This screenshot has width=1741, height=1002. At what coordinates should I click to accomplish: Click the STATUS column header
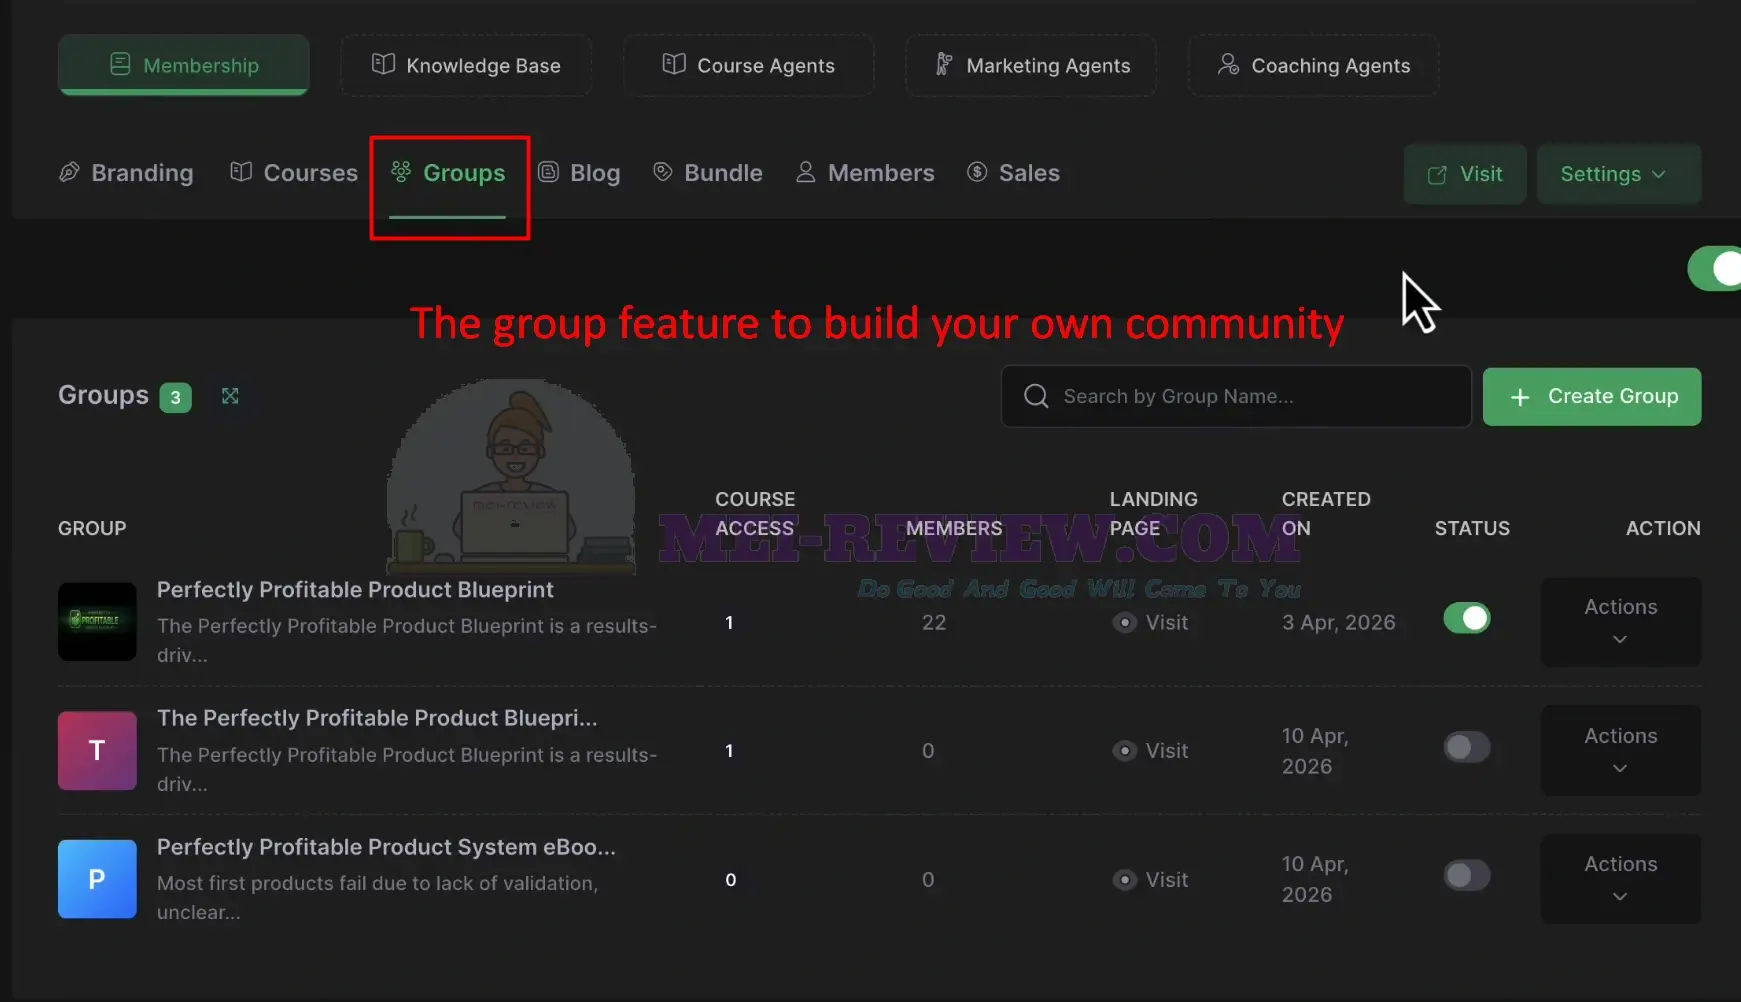[1472, 528]
